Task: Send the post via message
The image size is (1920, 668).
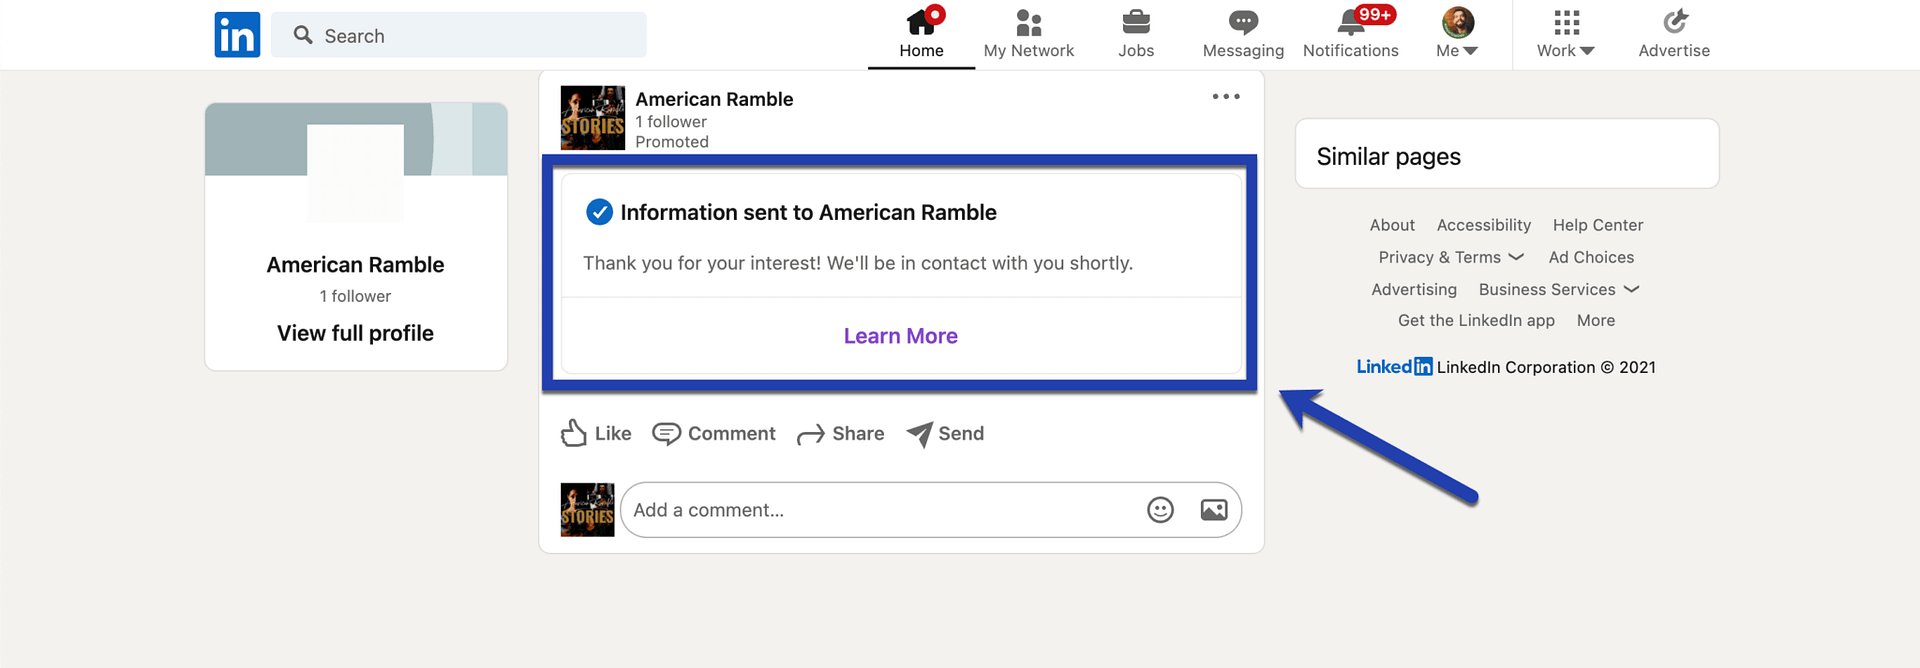Action: (x=945, y=433)
